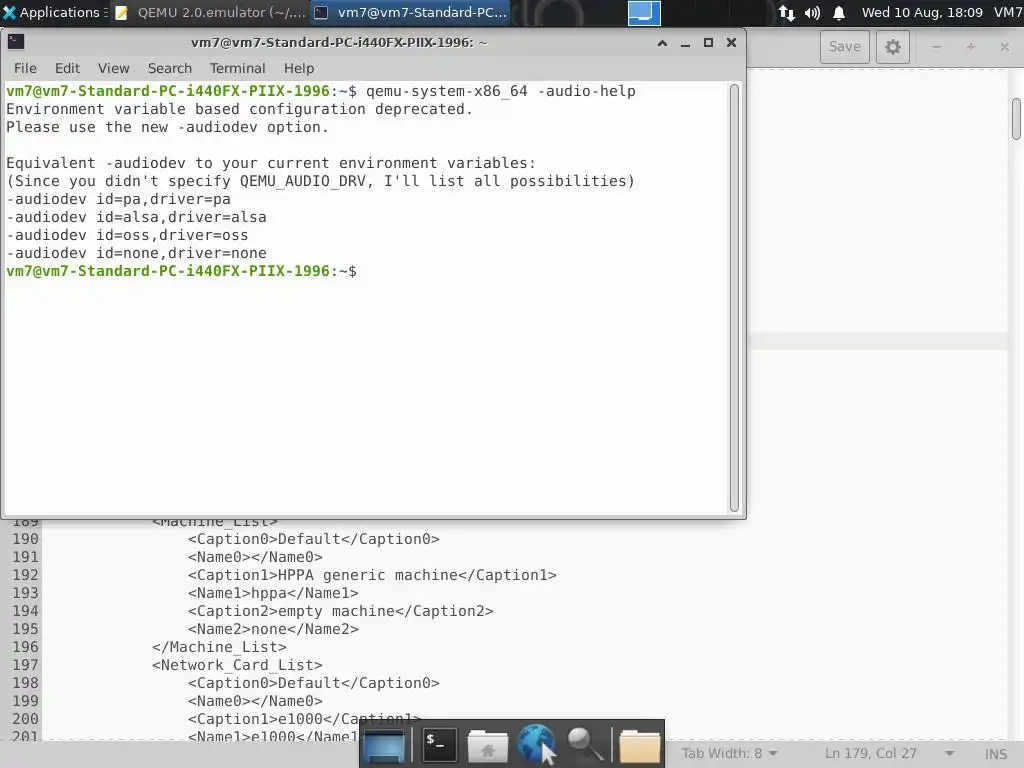1024x768 pixels.
Task: Click 'Please use the new -audiodev option.' line
Action: (x=168, y=127)
